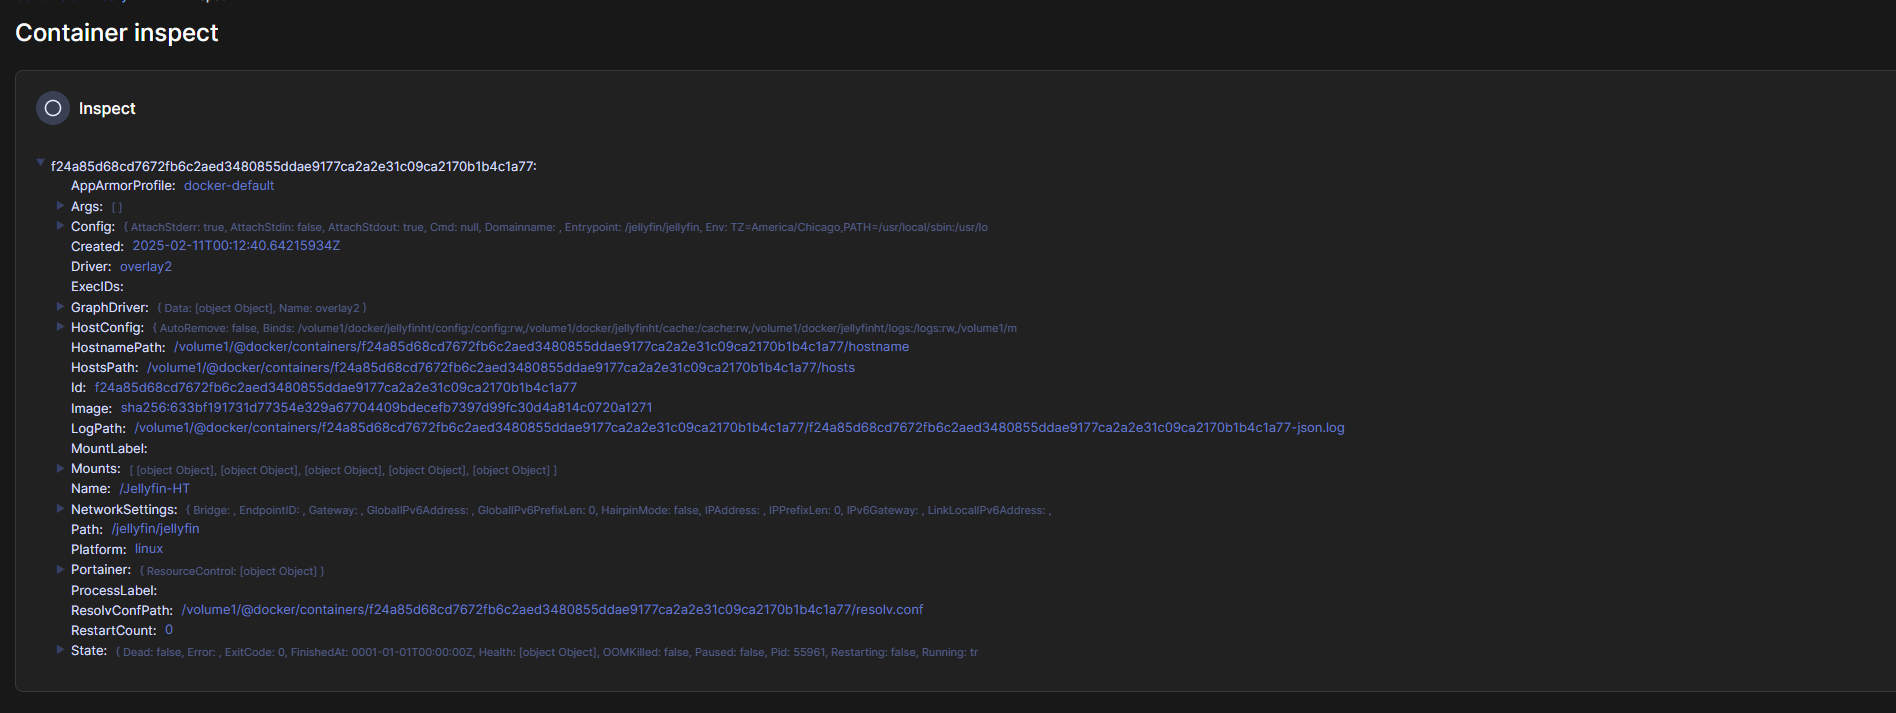
Task: Click the ResolvConfPath resolv.conf value
Action: click(552, 610)
